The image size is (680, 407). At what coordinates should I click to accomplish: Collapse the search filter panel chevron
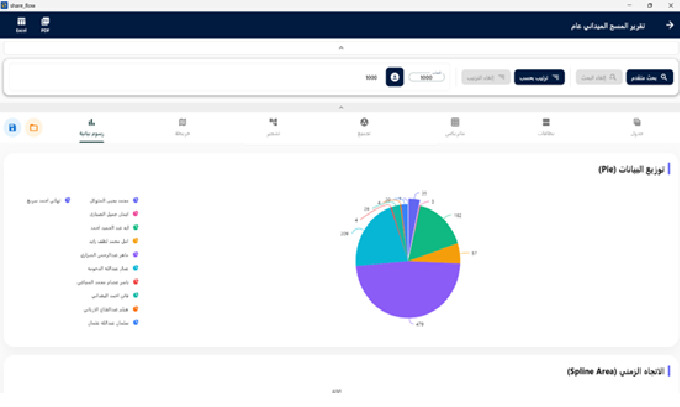pos(341,107)
